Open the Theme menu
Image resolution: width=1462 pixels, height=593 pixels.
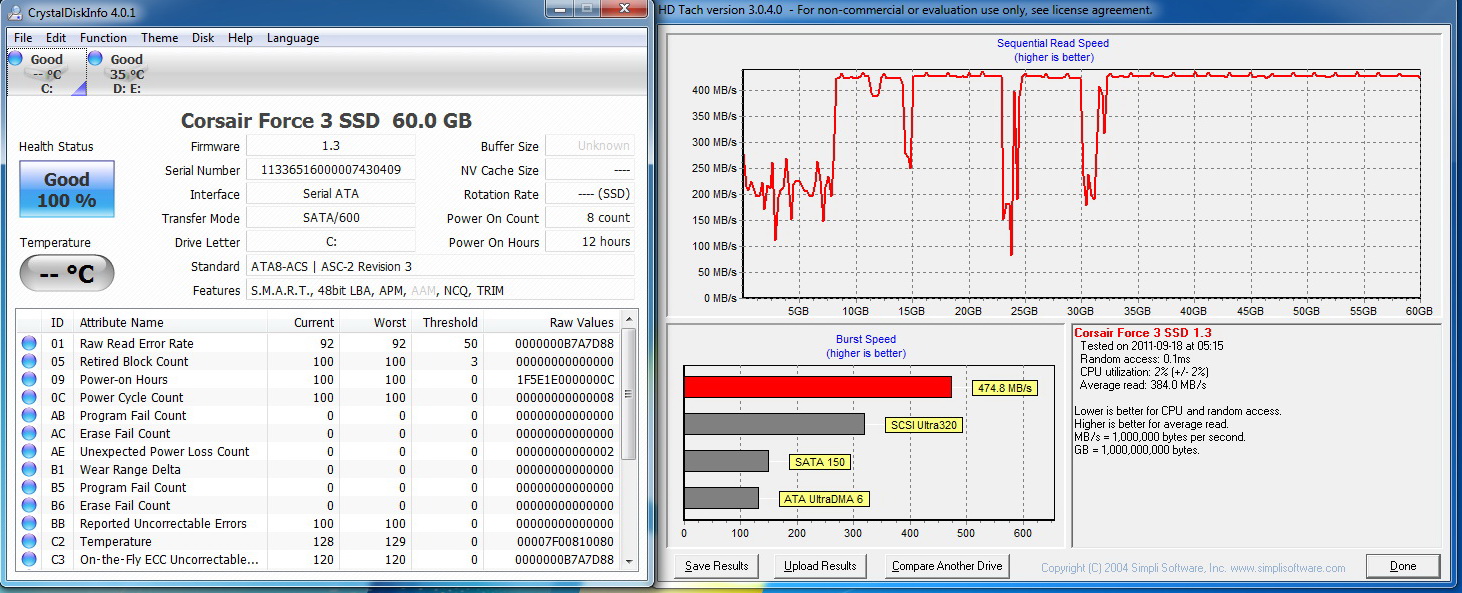(159, 38)
